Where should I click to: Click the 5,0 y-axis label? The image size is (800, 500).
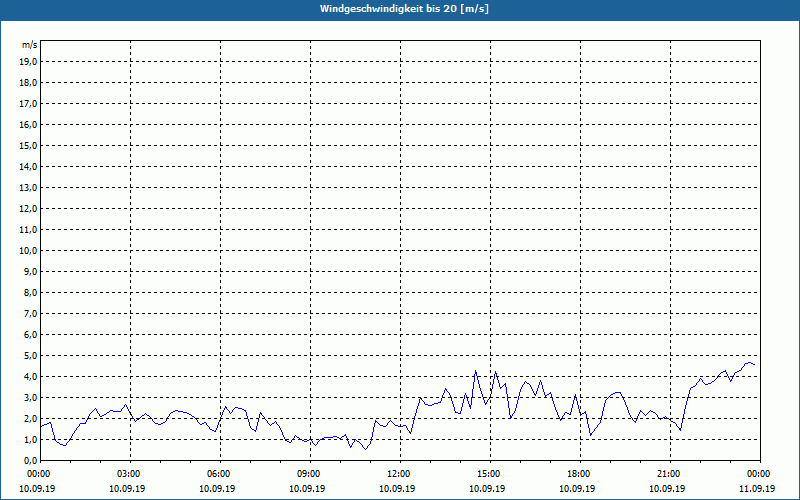30,356
